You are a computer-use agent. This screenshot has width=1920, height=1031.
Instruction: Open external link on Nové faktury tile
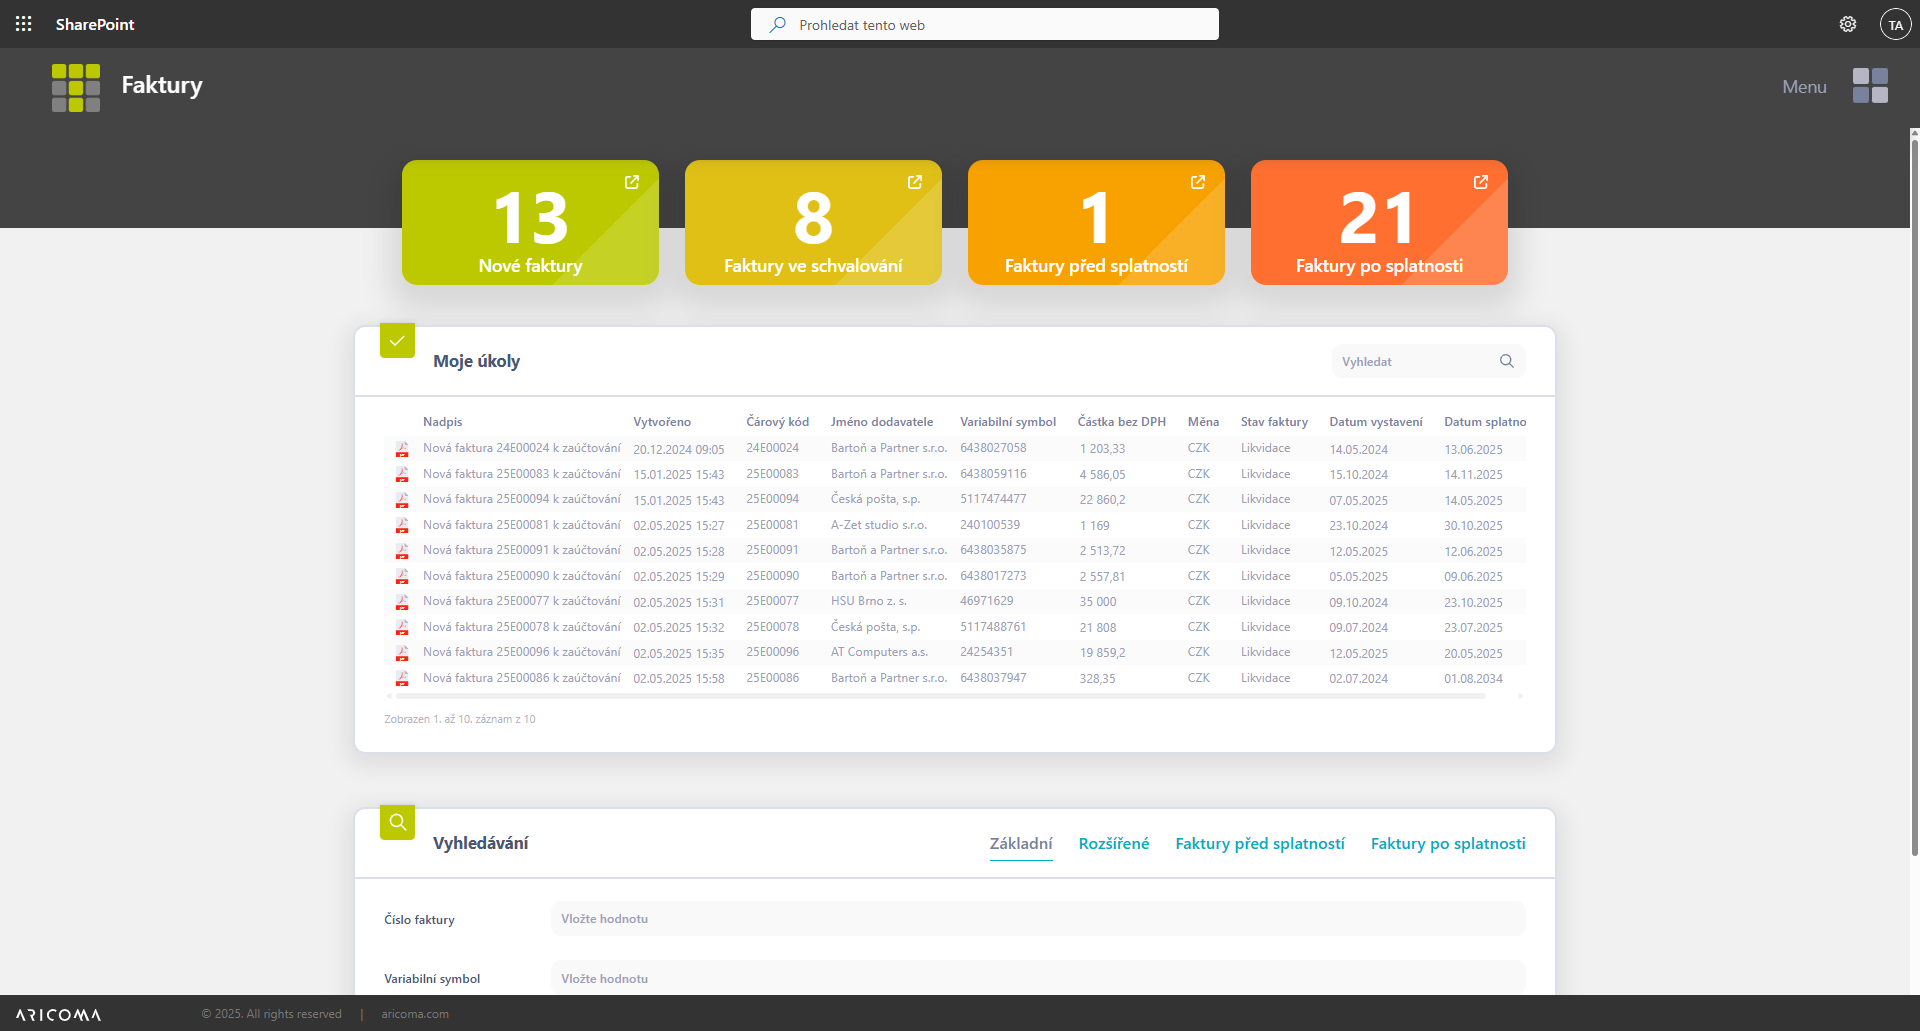632,182
